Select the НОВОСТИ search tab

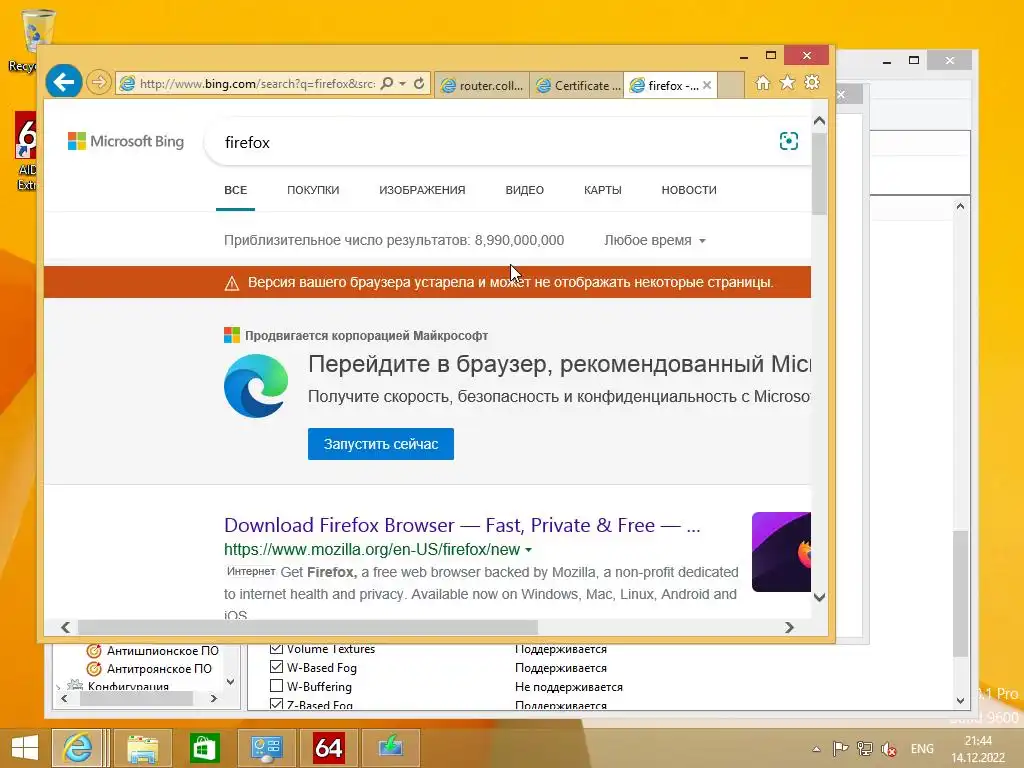689,190
